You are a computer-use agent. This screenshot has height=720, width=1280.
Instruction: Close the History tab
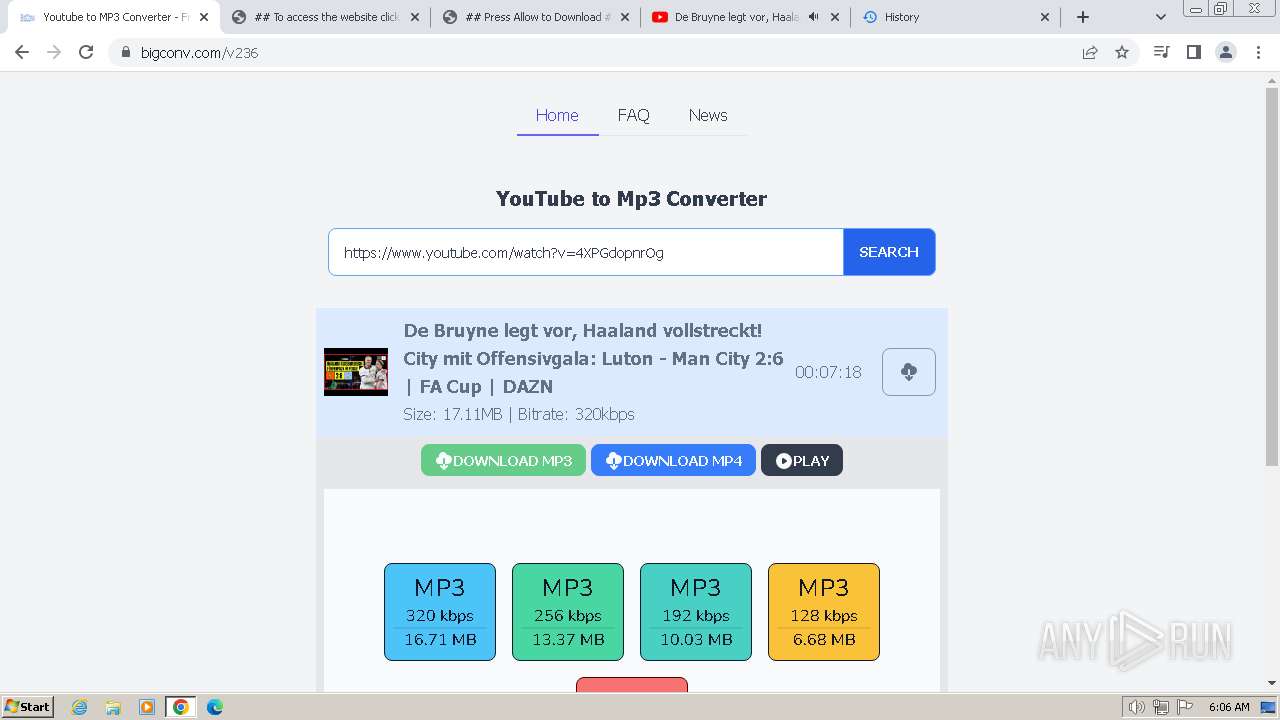point(1045,17)
